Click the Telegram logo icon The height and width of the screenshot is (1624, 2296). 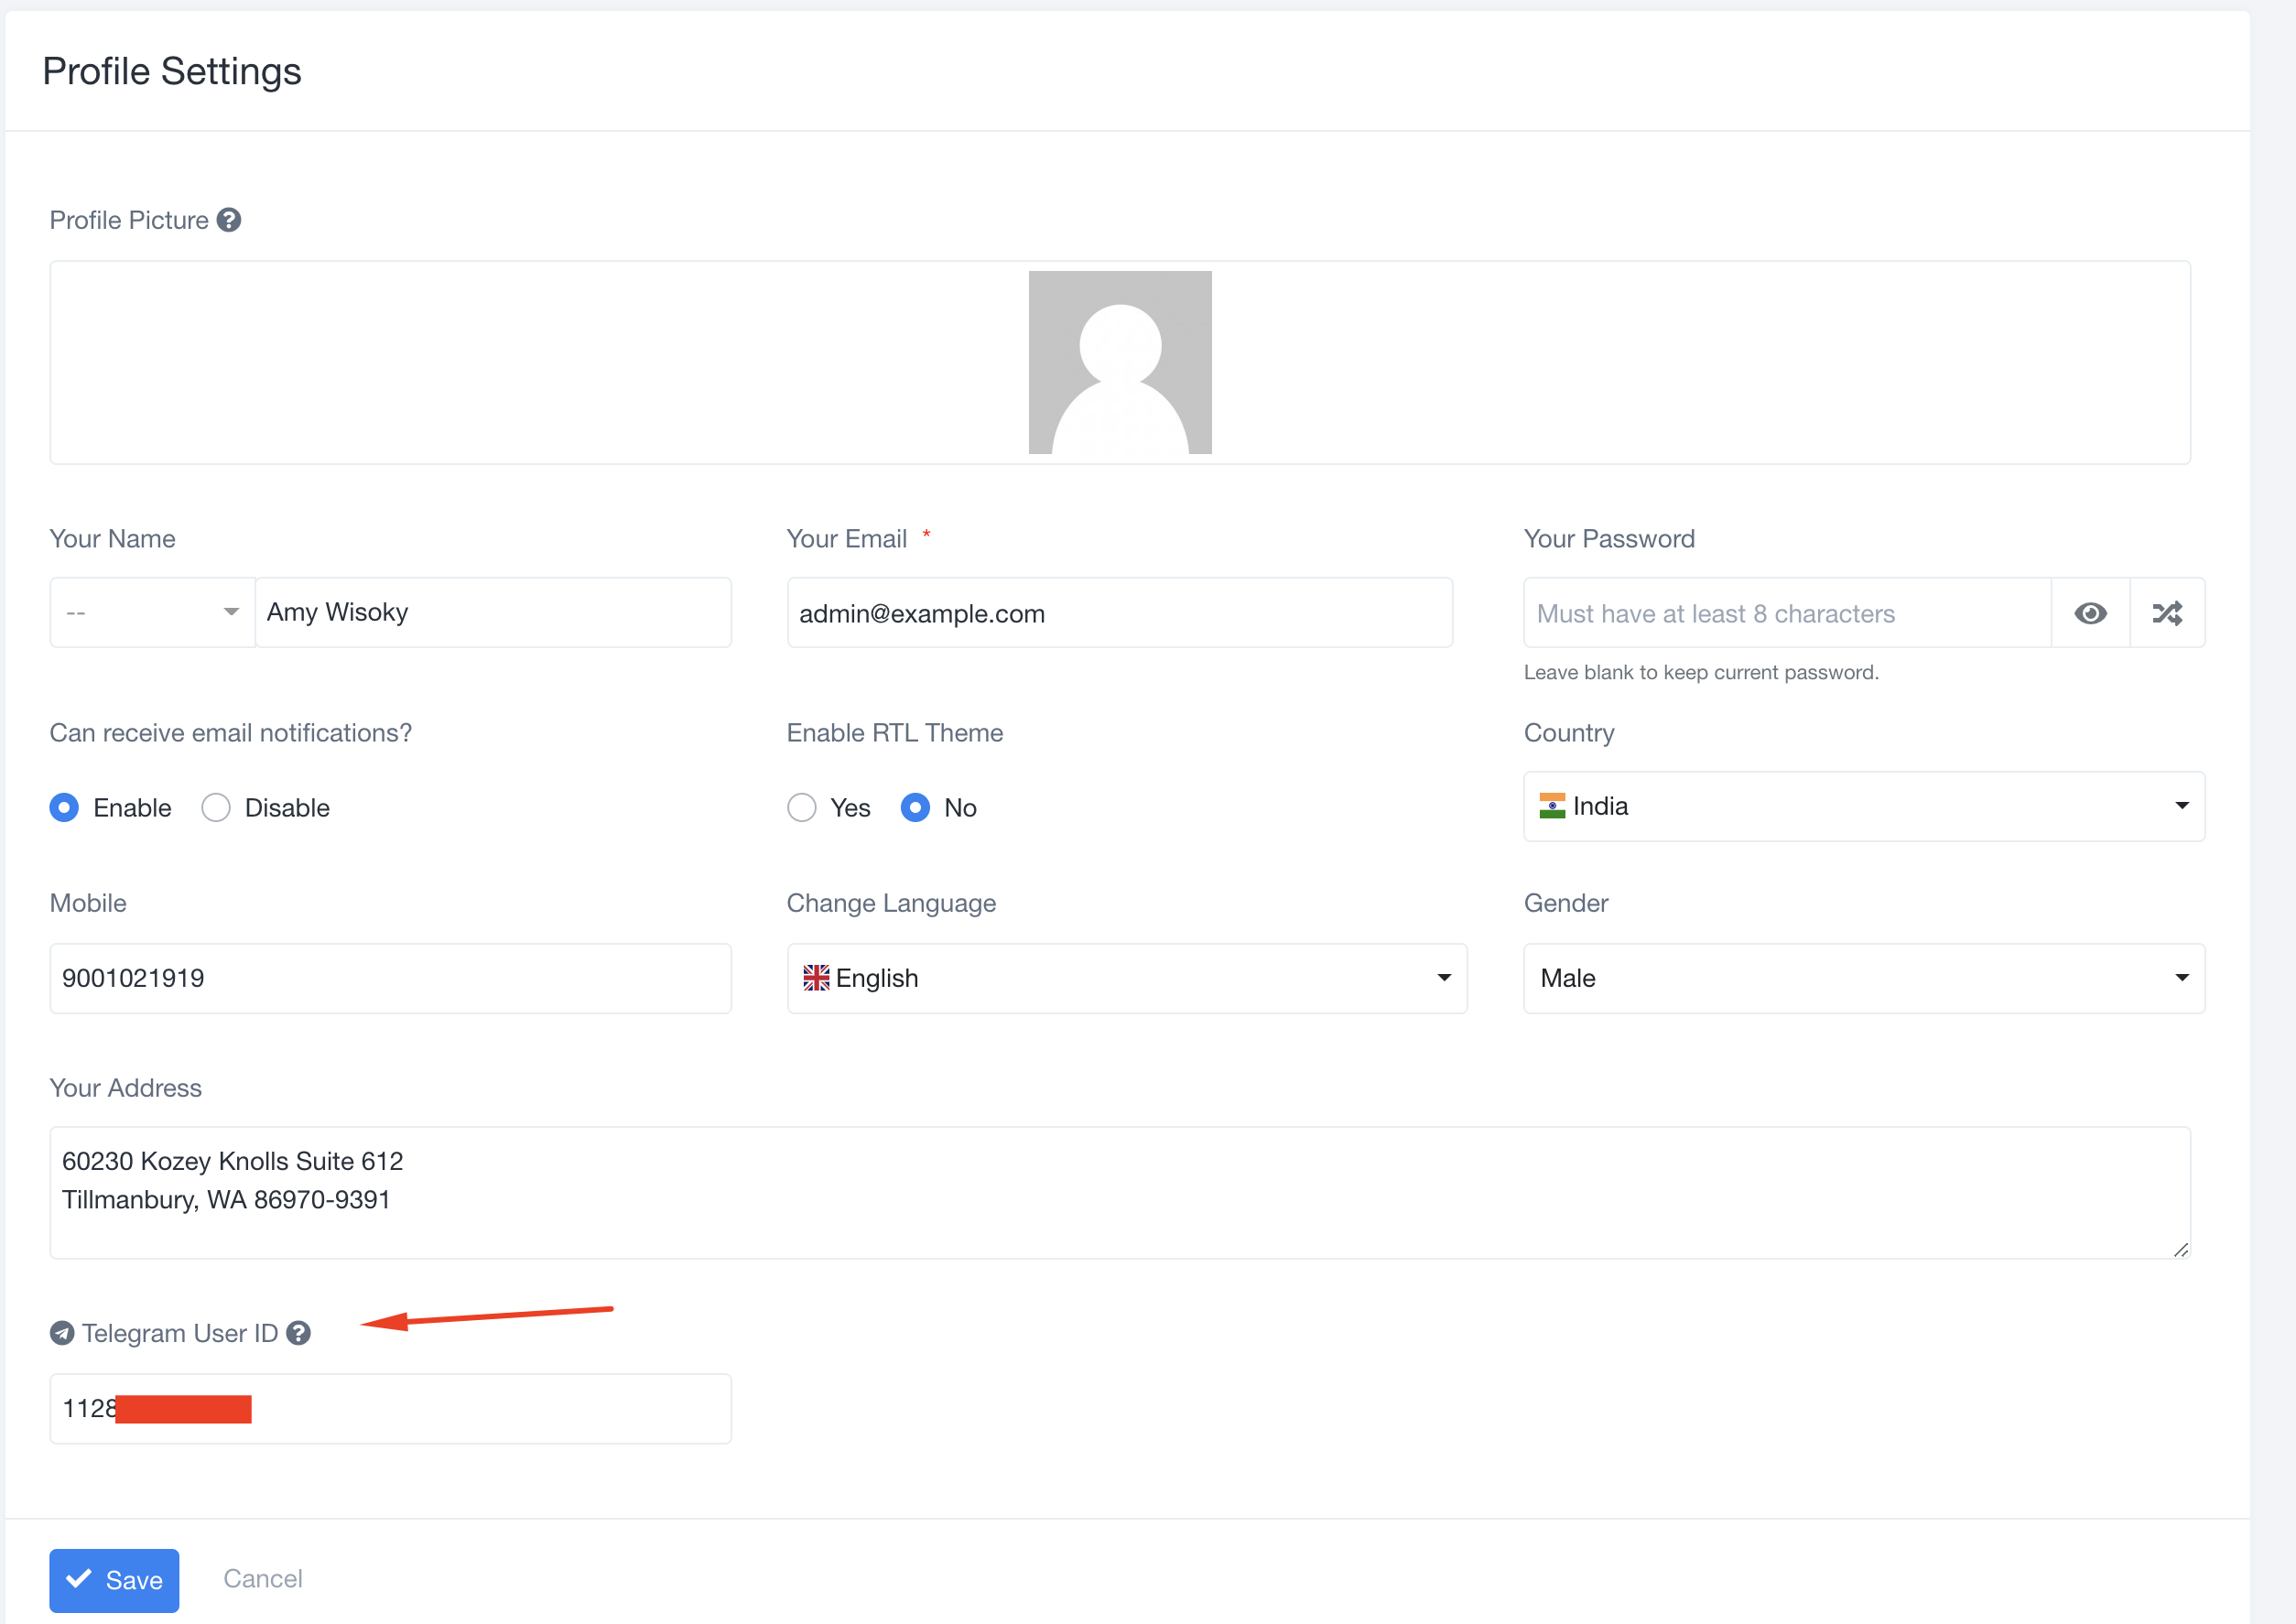(x=62, y=1333)
